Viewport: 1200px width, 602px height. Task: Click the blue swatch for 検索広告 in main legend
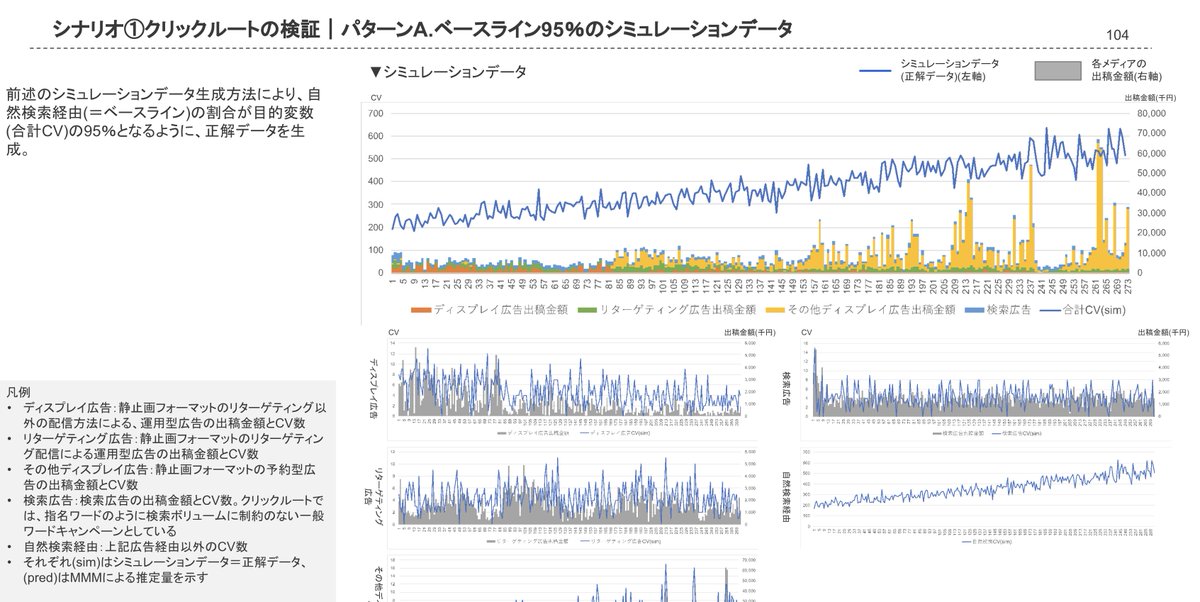(x=975, y=310)
